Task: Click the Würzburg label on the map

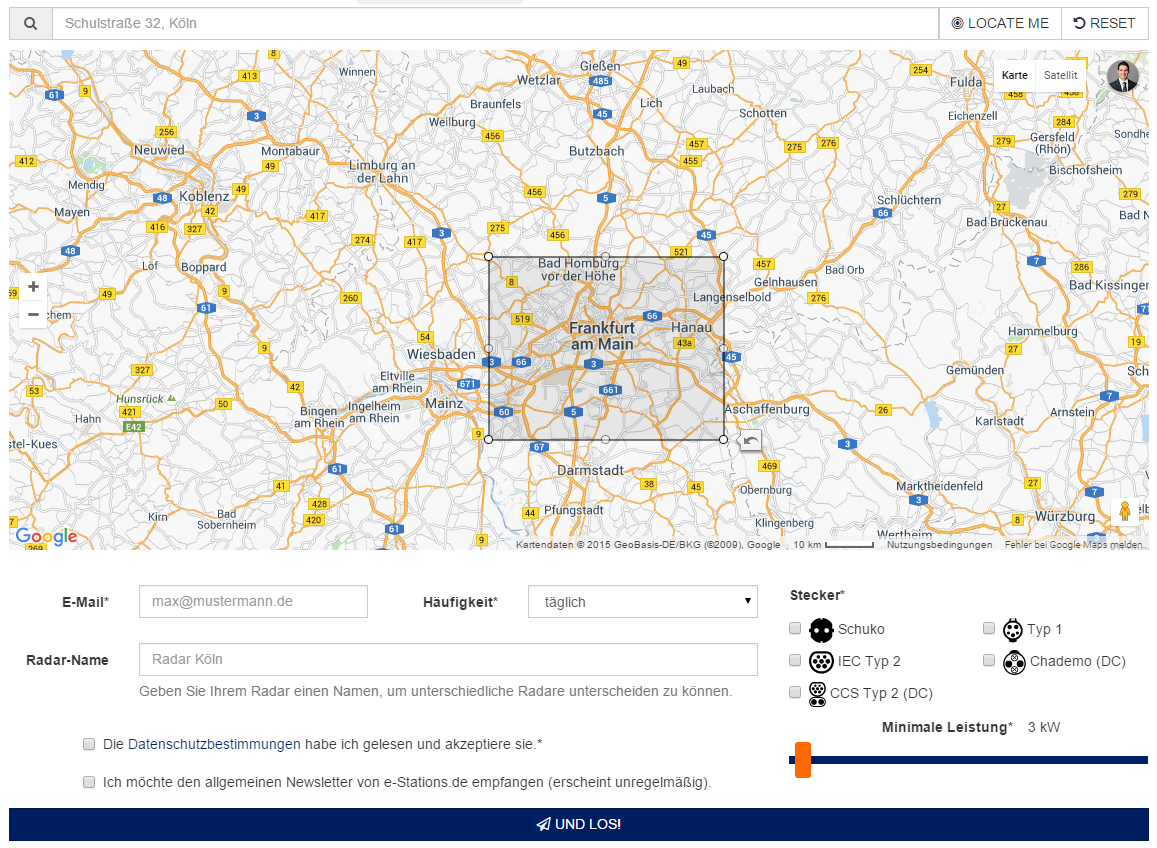Action: 1065,516
